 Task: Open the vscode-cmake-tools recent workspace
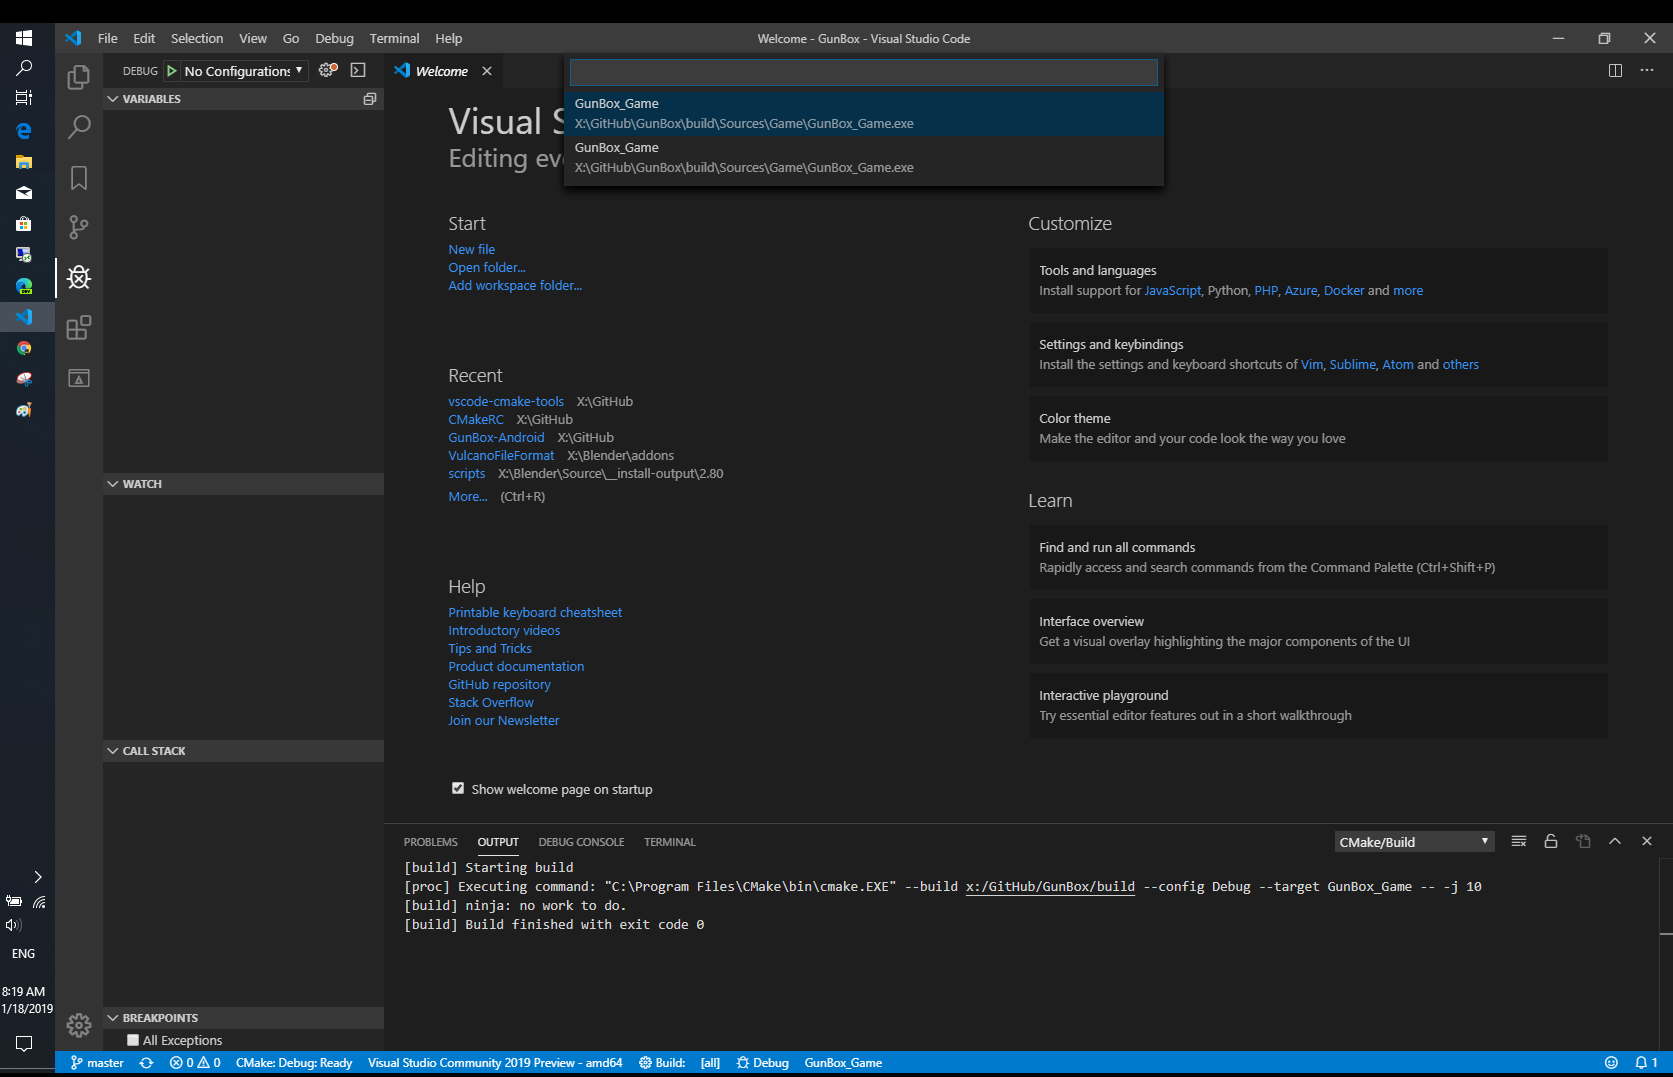point(506,401)
